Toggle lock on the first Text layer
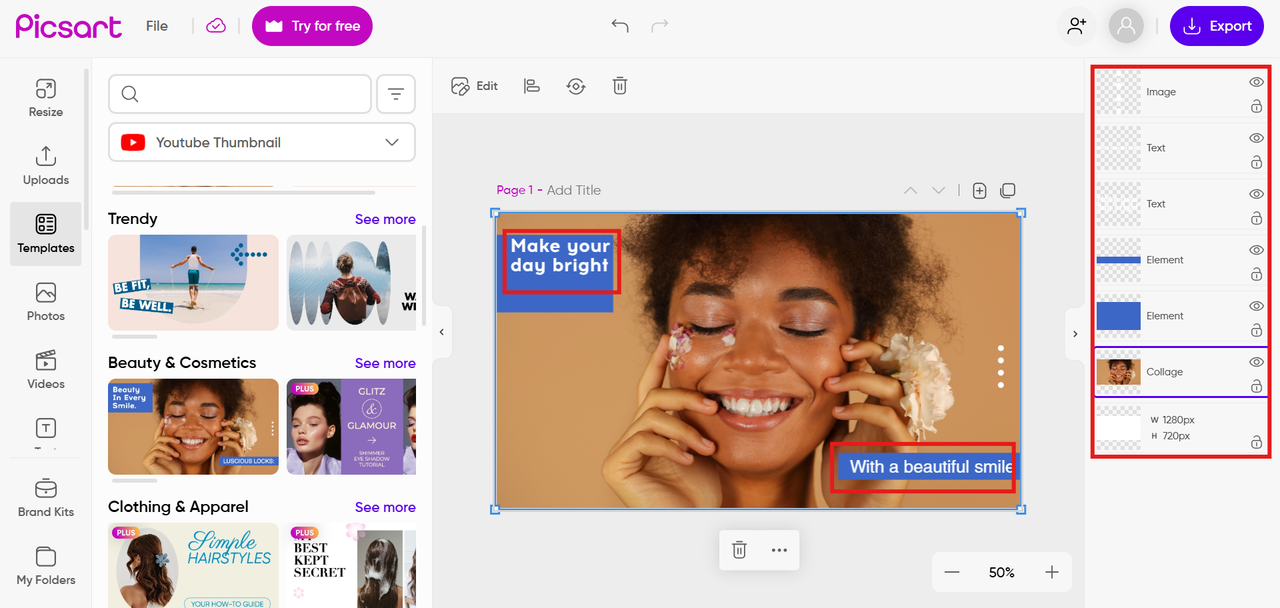Image resolution: width=1280 pixels, height=608 pixels. [1256, 162]
